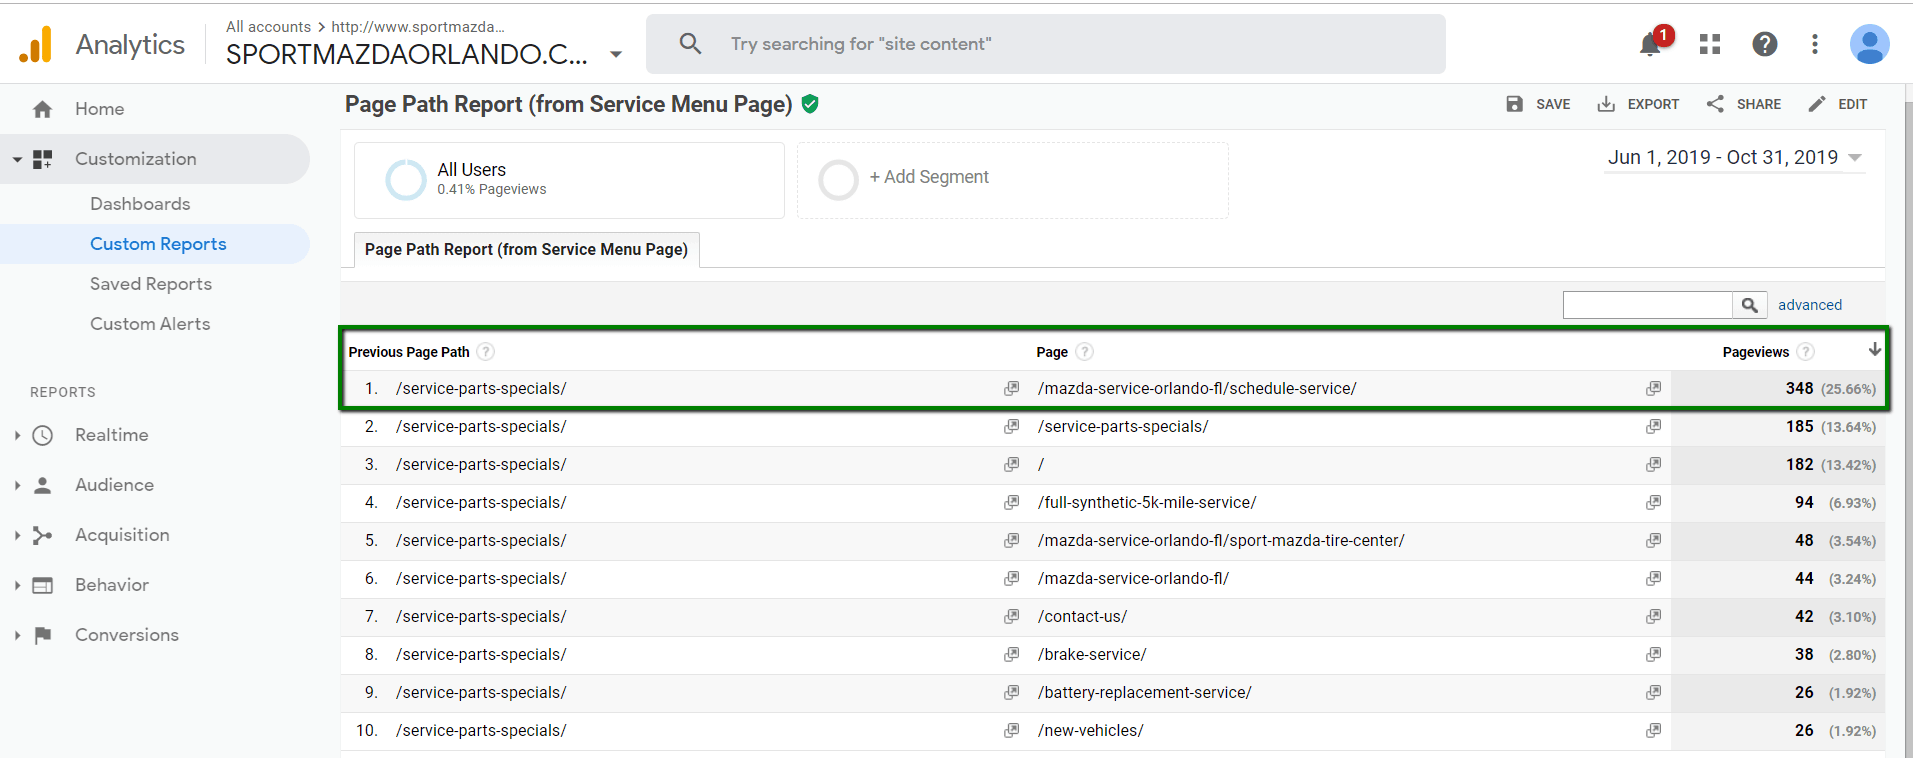This screenshot has width=1913, height=758.
Task: Click the Analytics logo icon
Action: (x=36, y=44)
